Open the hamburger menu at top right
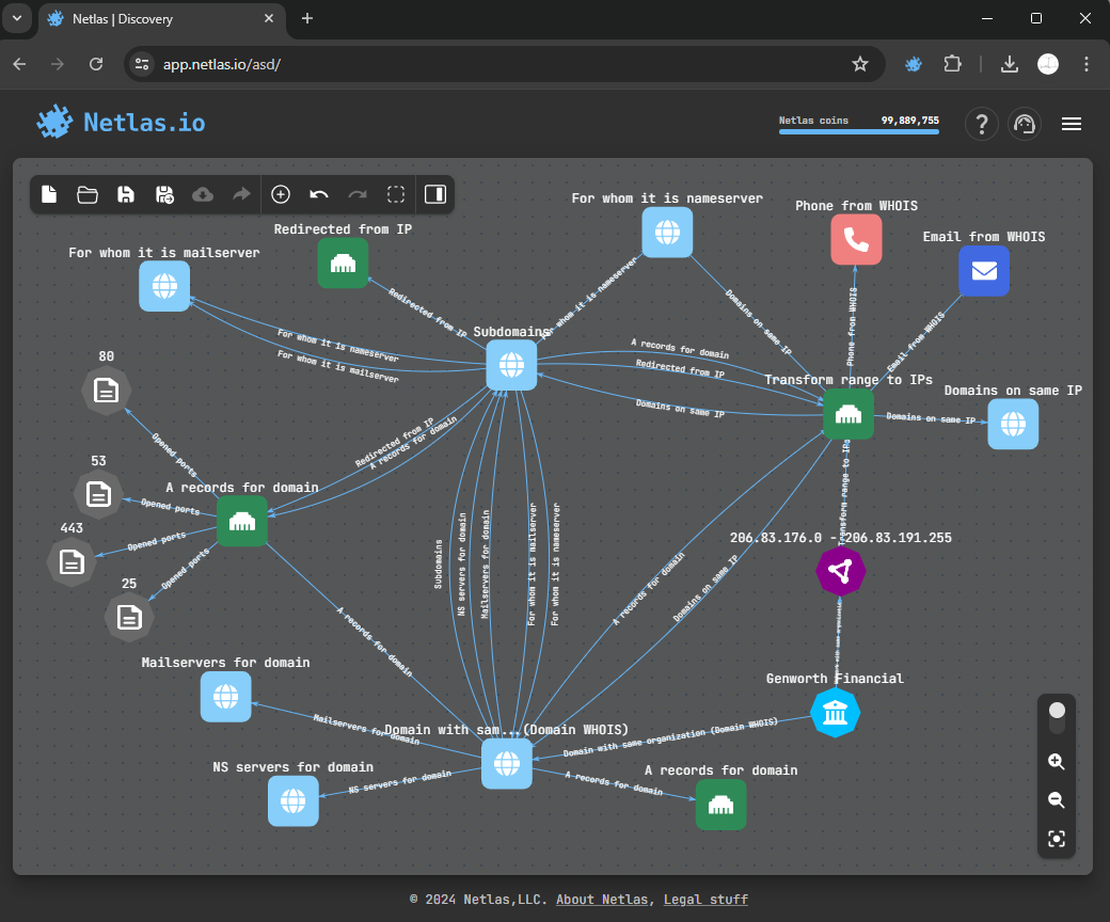 click(x=1071, y=124)
